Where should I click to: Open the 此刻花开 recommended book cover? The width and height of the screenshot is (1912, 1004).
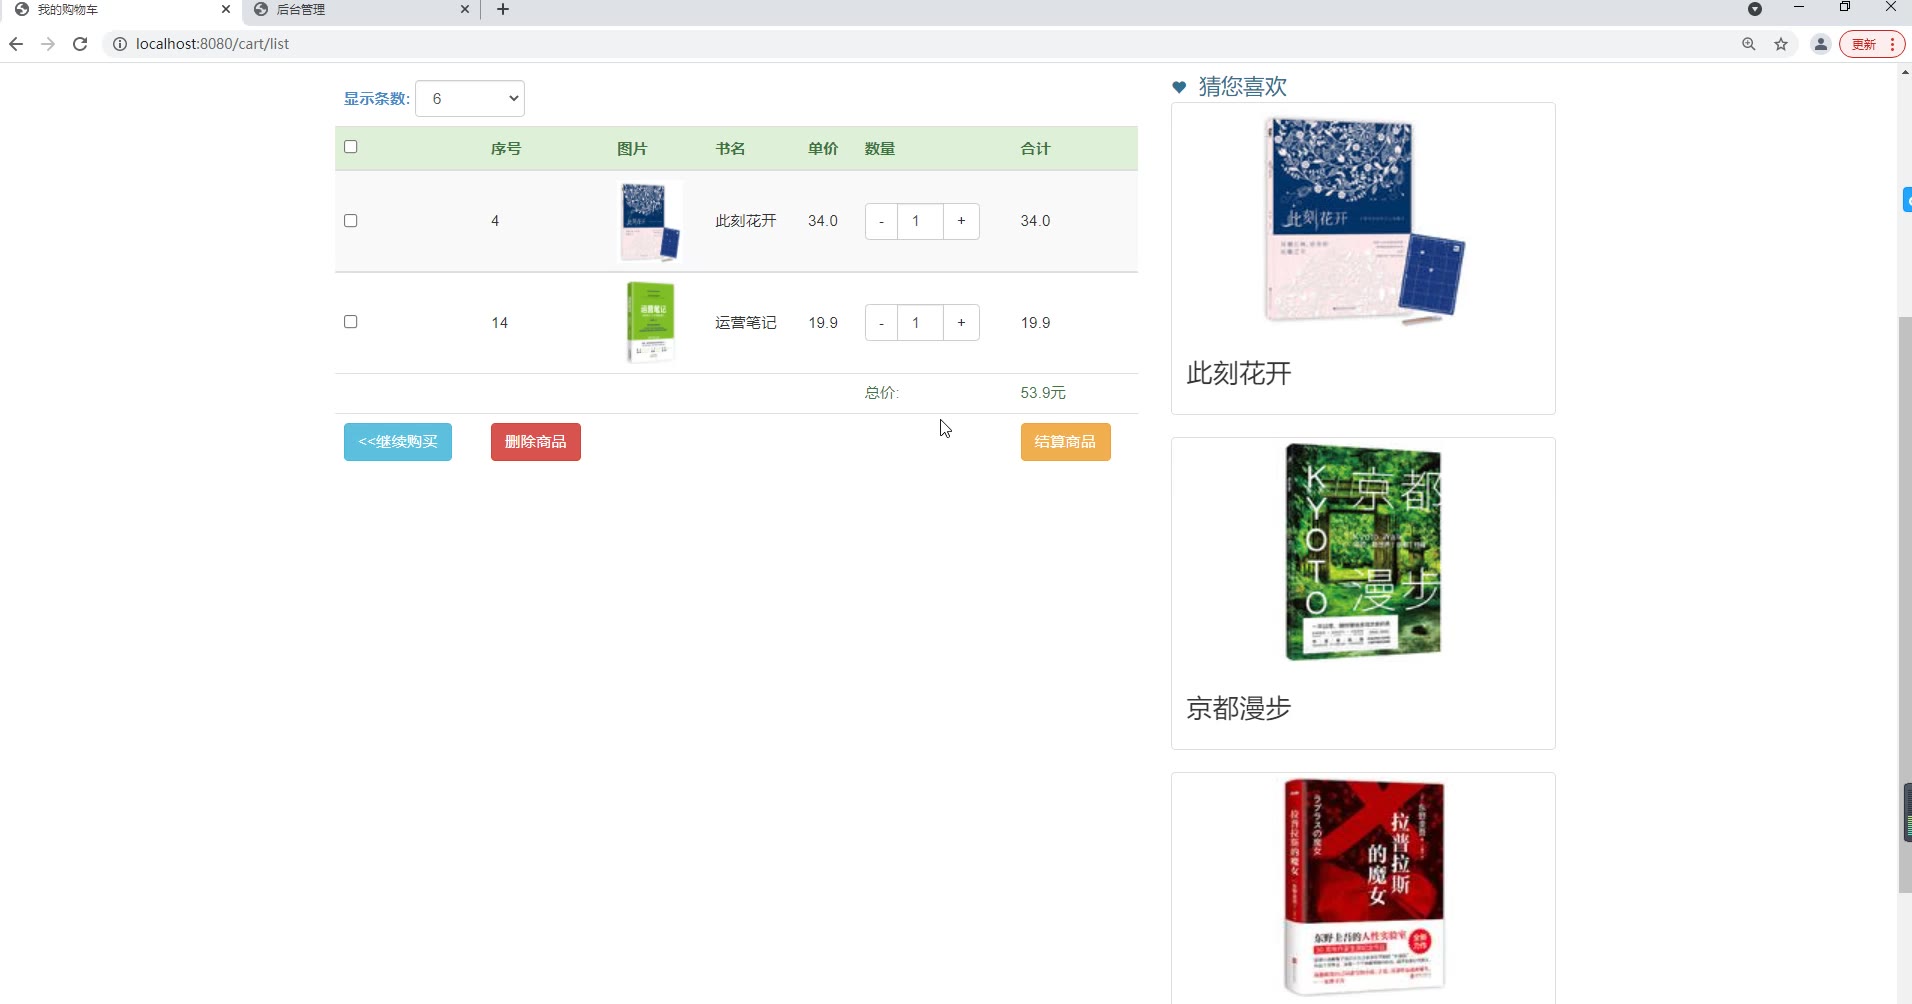pos(1363,221)
